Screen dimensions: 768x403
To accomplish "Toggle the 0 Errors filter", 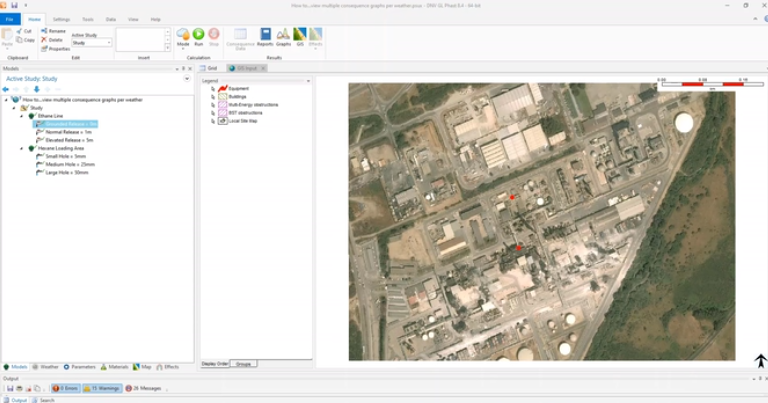I will tap(65, 388).
